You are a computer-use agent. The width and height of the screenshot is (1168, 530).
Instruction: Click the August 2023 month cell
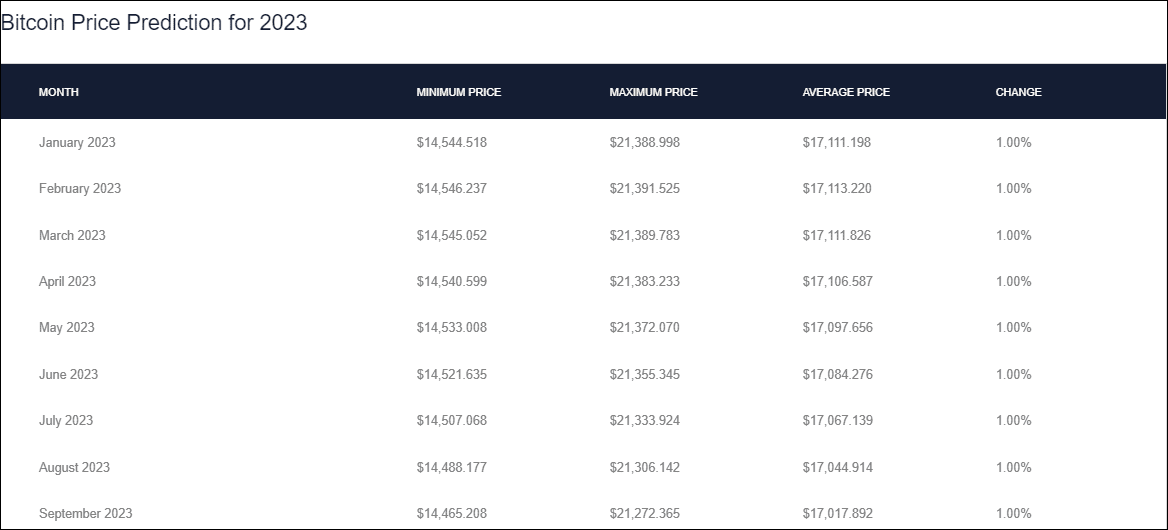74,467
